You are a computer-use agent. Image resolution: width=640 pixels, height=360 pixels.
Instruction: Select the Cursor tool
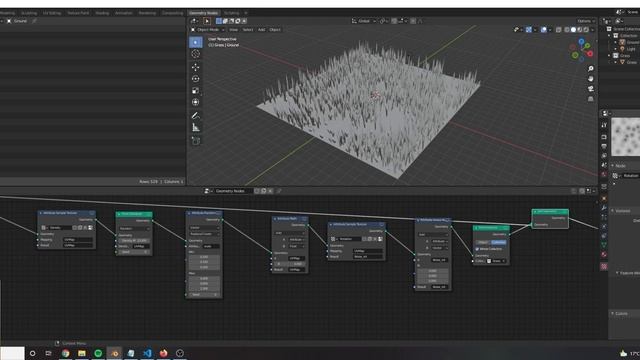click(x=196, y=54)
